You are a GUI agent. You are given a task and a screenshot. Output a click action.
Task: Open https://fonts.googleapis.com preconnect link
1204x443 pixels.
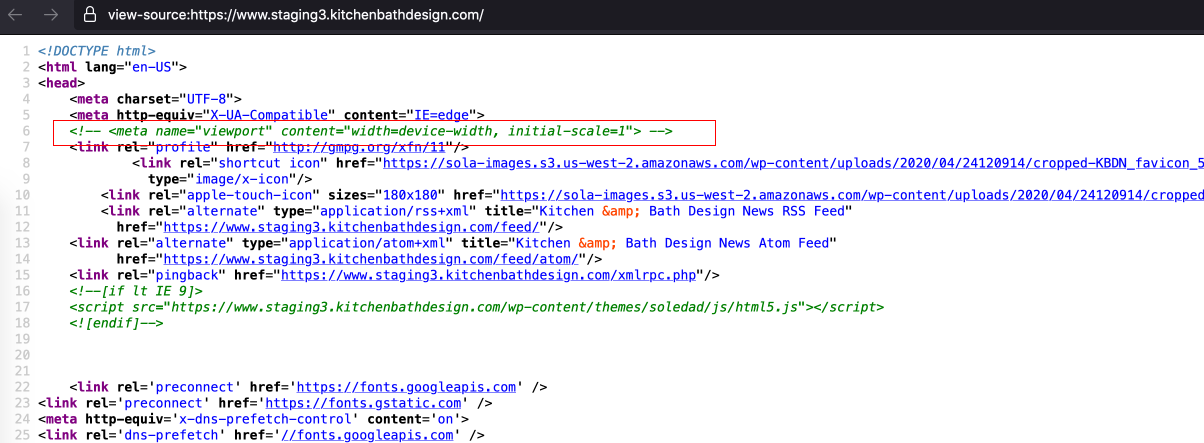pos(405,387)
